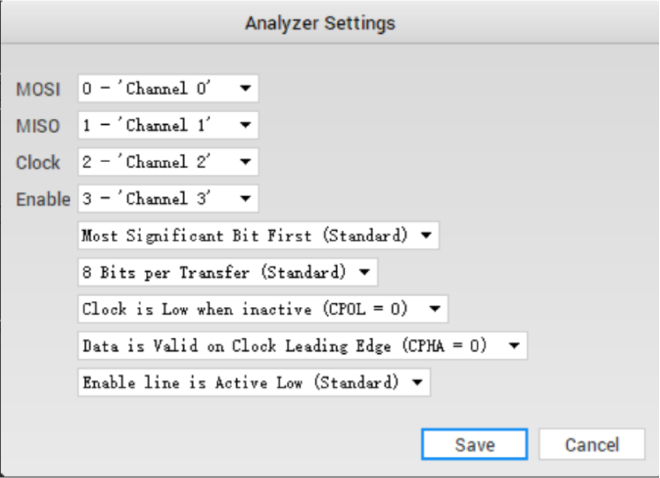Screen dimensions: 660x478
Task: Click the MISO label
Action: point(39,126)
